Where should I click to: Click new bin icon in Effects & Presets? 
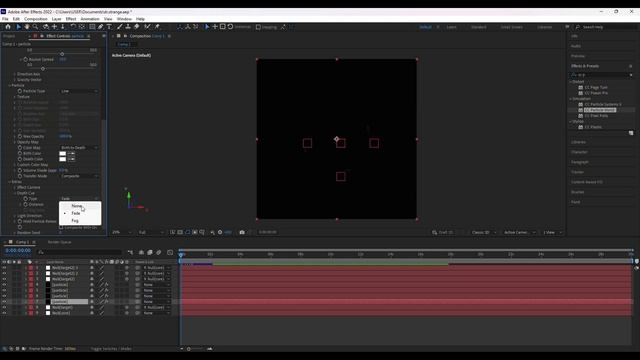tap(631, 133)
